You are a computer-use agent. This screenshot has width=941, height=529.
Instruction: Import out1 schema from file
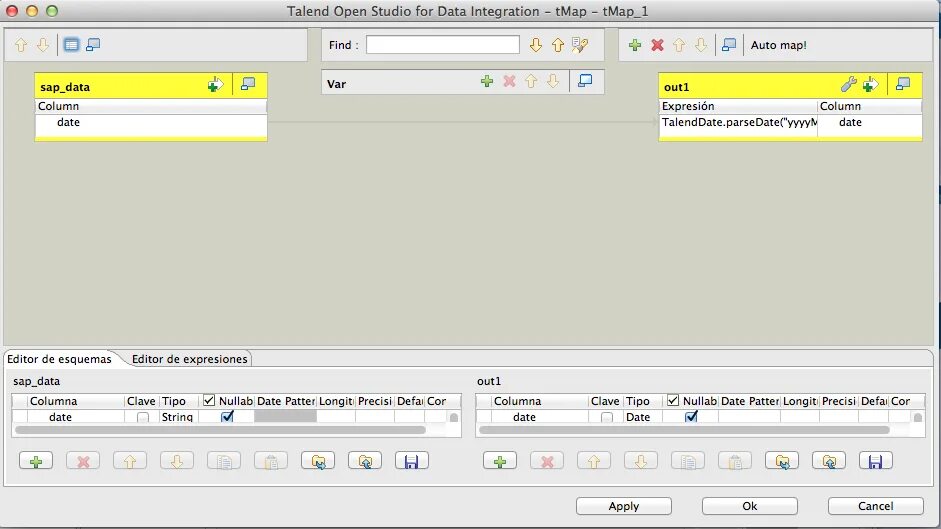782,461
